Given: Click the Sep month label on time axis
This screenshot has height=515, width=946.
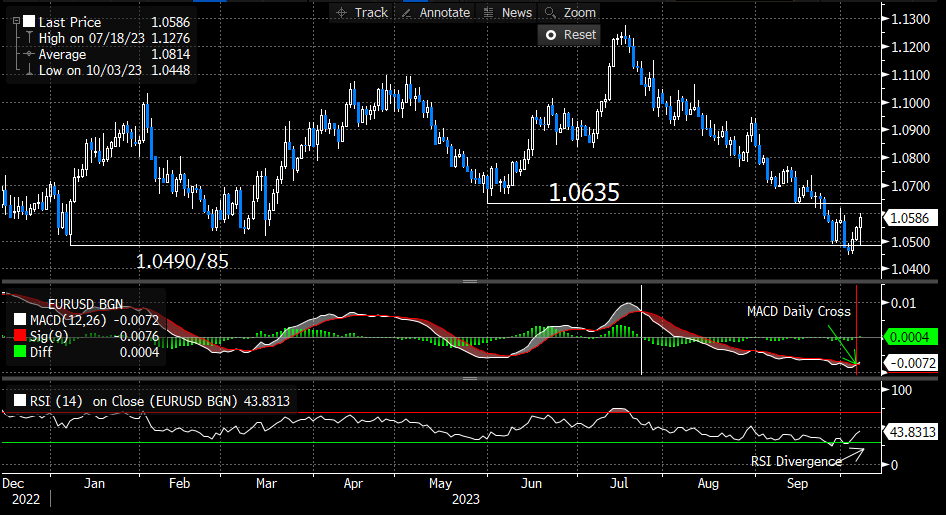Looking at the screenshot, I should pyautogui.click(x=797, y=484).
